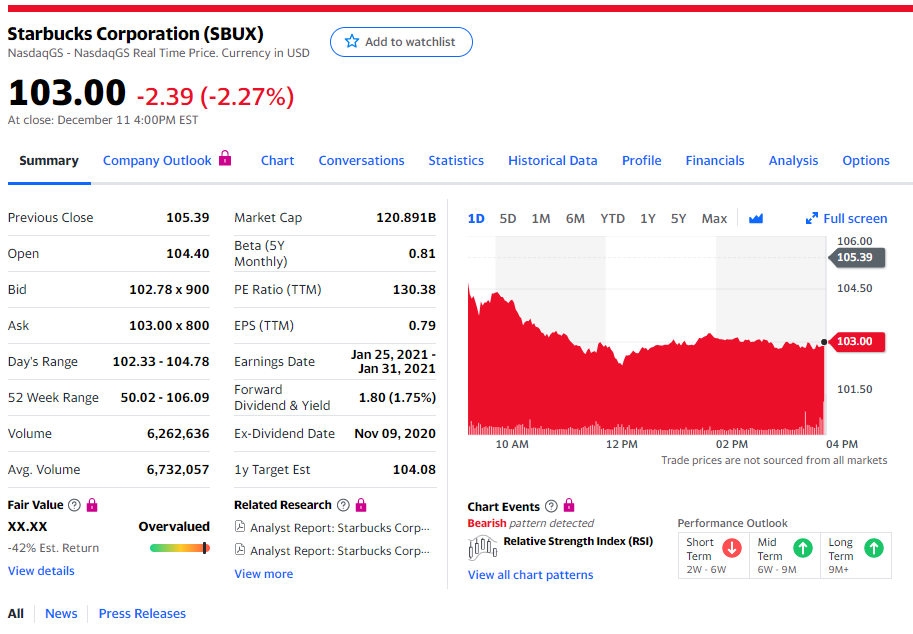Screen dimensions: 913x634
Task: Click View more under Related Research
Action: [x=263, y=573]
